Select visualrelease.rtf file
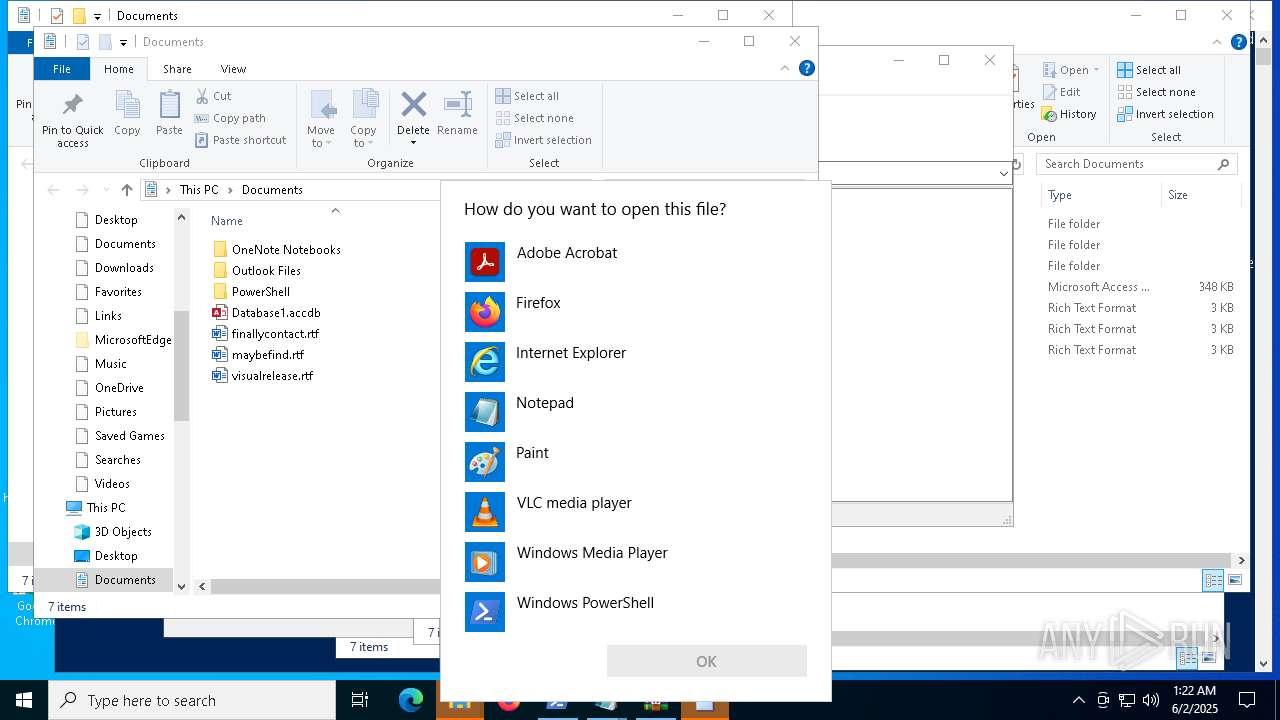Viewport: 1280px width, 720px height. tap(263, 376)
